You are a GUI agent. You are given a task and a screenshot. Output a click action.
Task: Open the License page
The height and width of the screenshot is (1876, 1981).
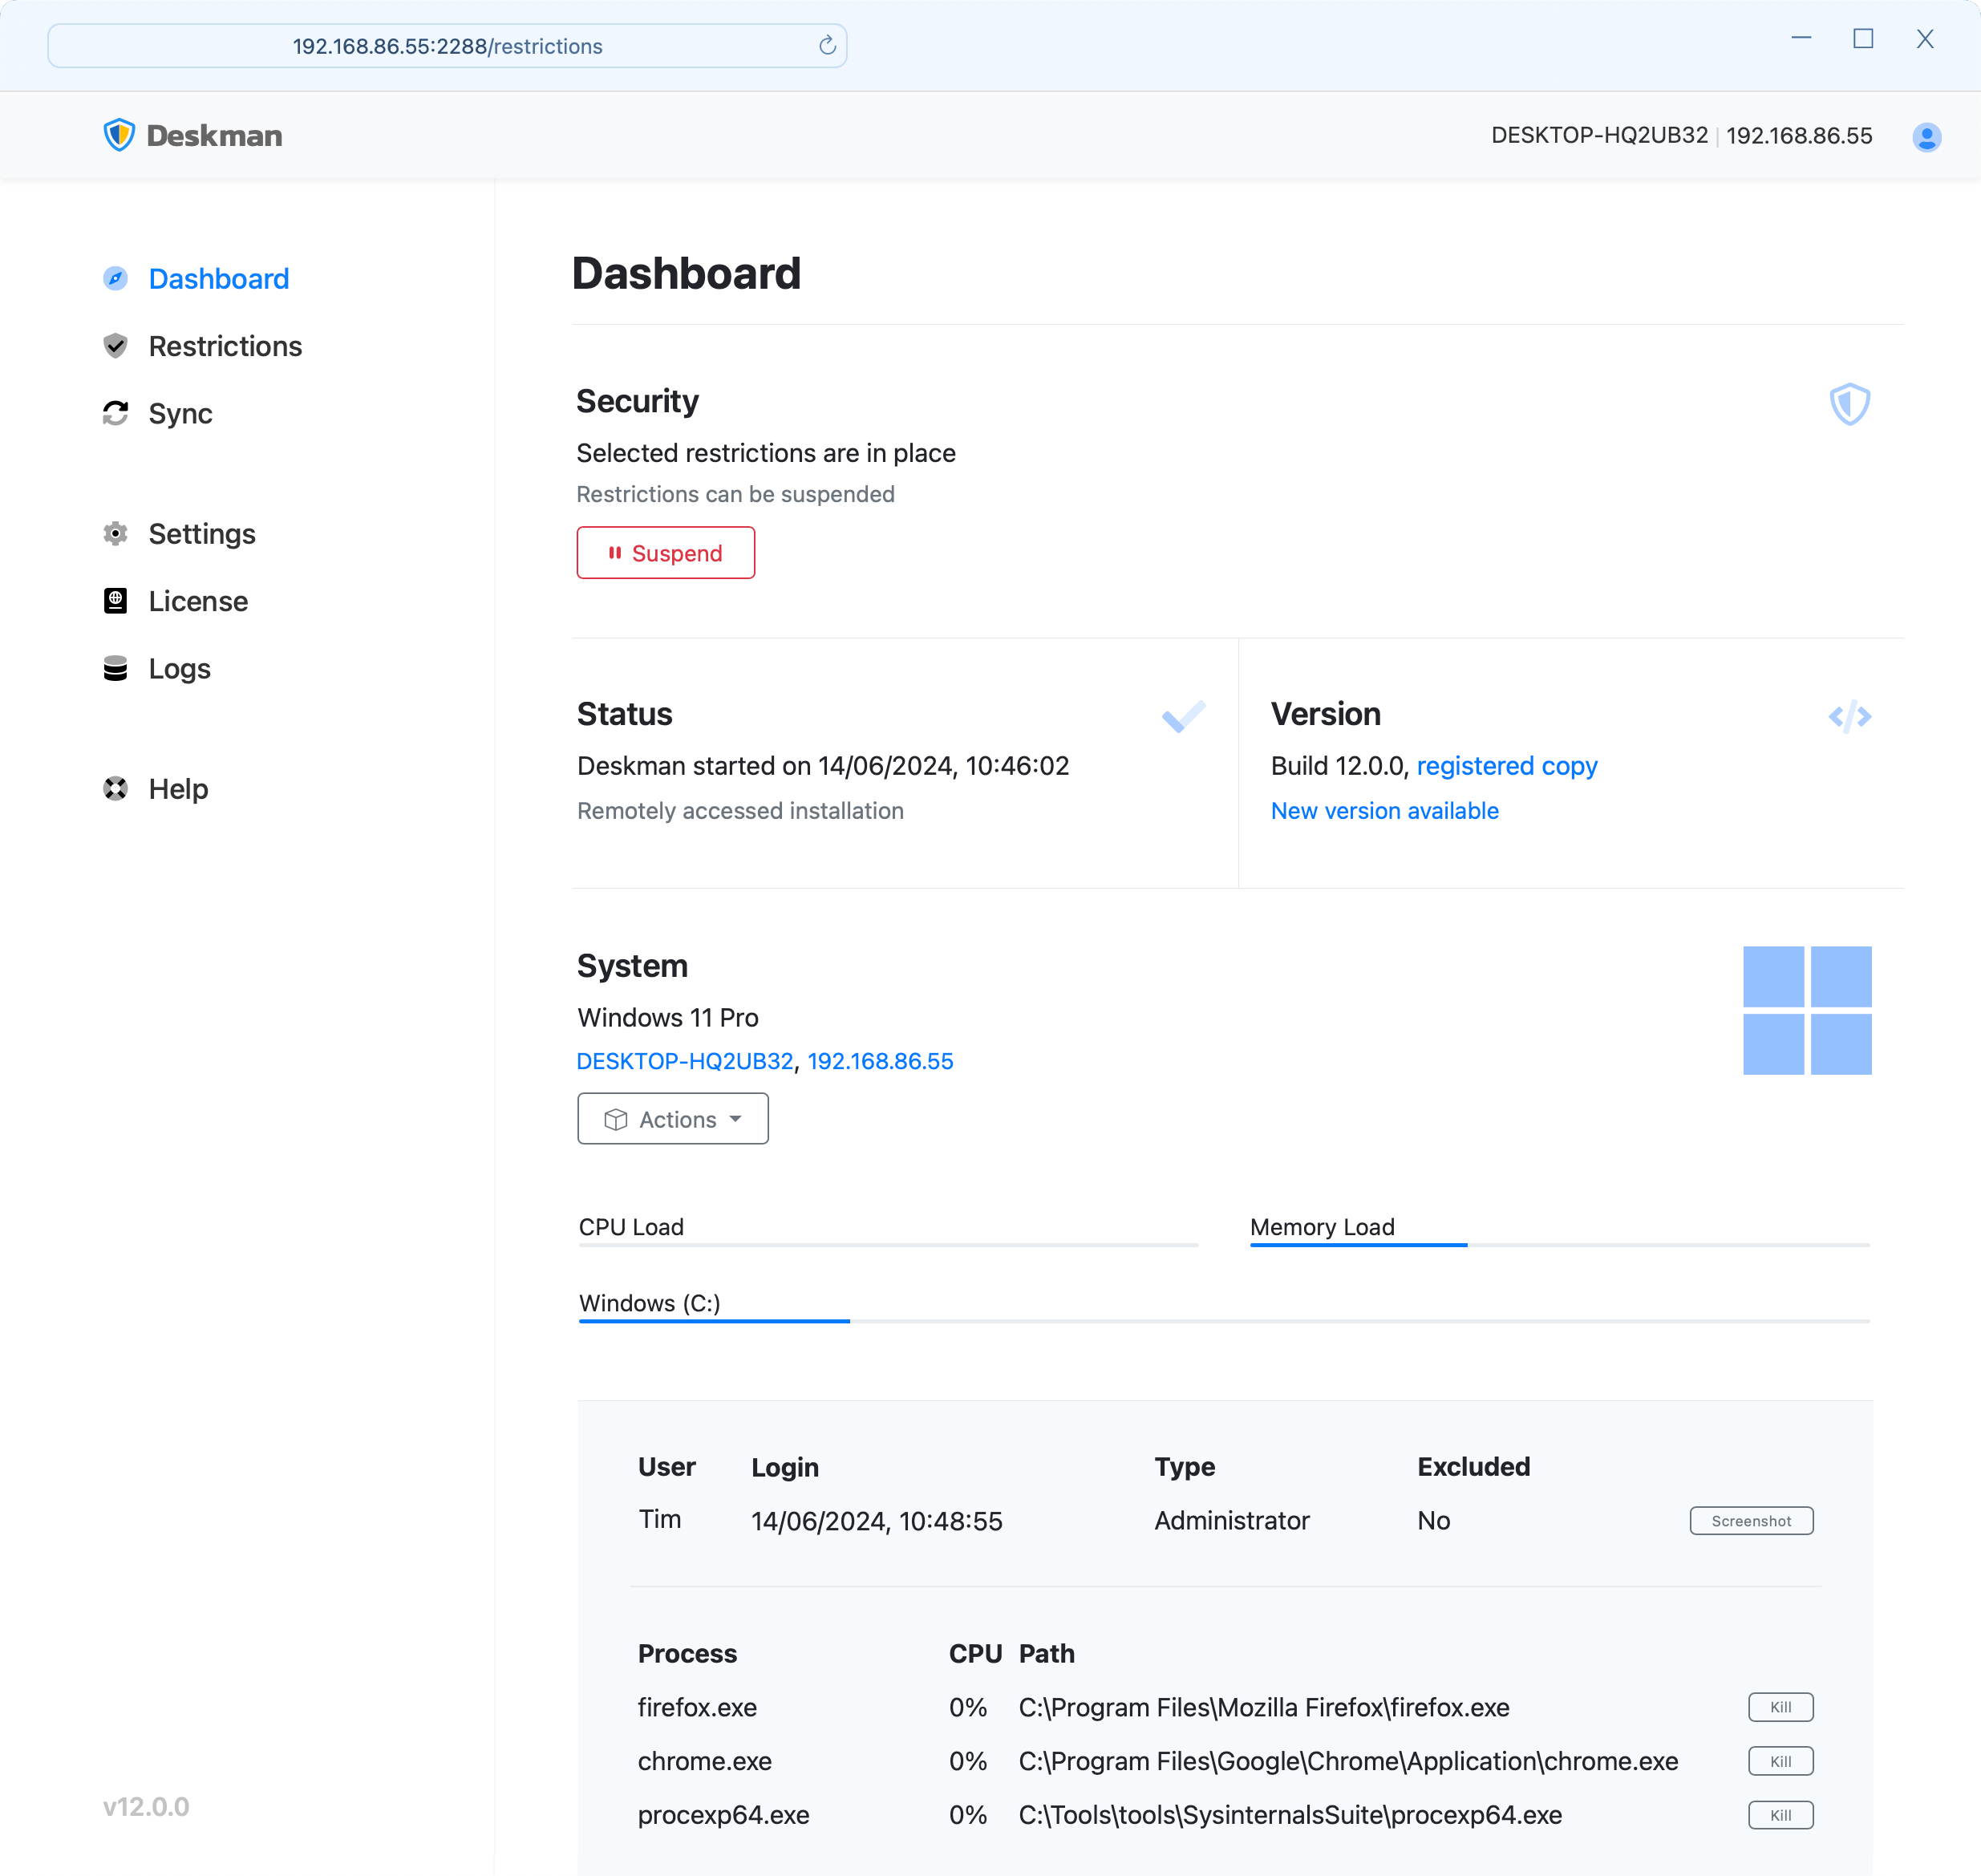click(175, 601)
